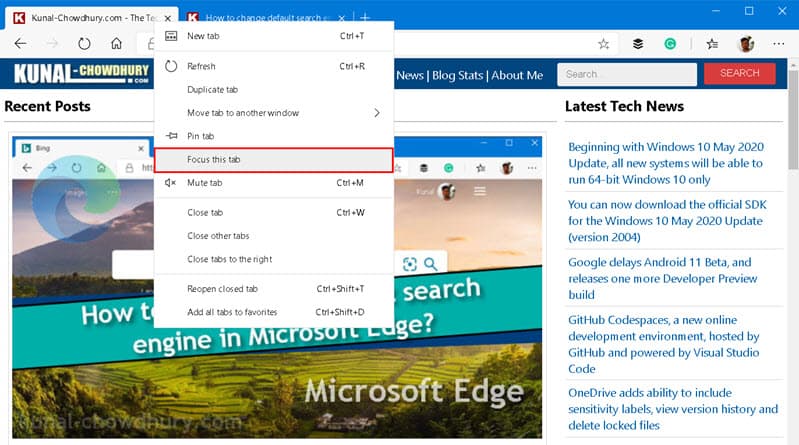The image size is (799, 445).
Task: Click the red SEARCH button
Action: point(739,73)
